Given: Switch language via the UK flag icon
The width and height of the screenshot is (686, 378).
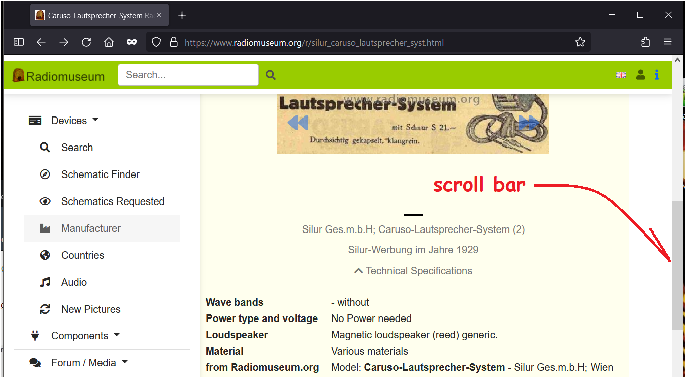Looking at the screenshot, I should [621, 75].
